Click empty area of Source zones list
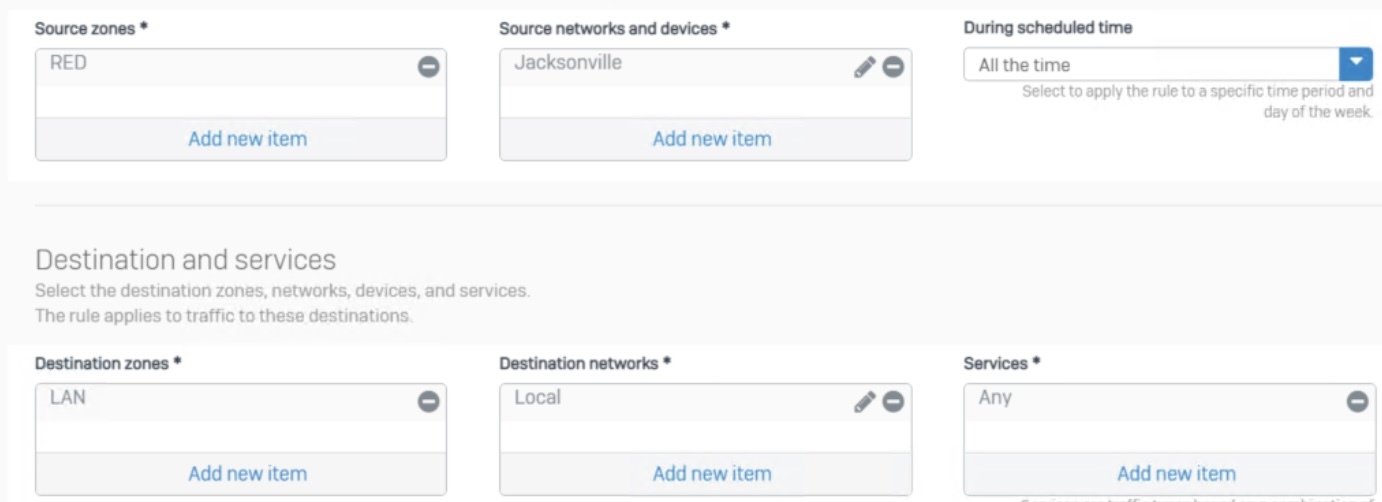Image resolution: width=1382 pixels, height=502 pixels. point(240,101)
